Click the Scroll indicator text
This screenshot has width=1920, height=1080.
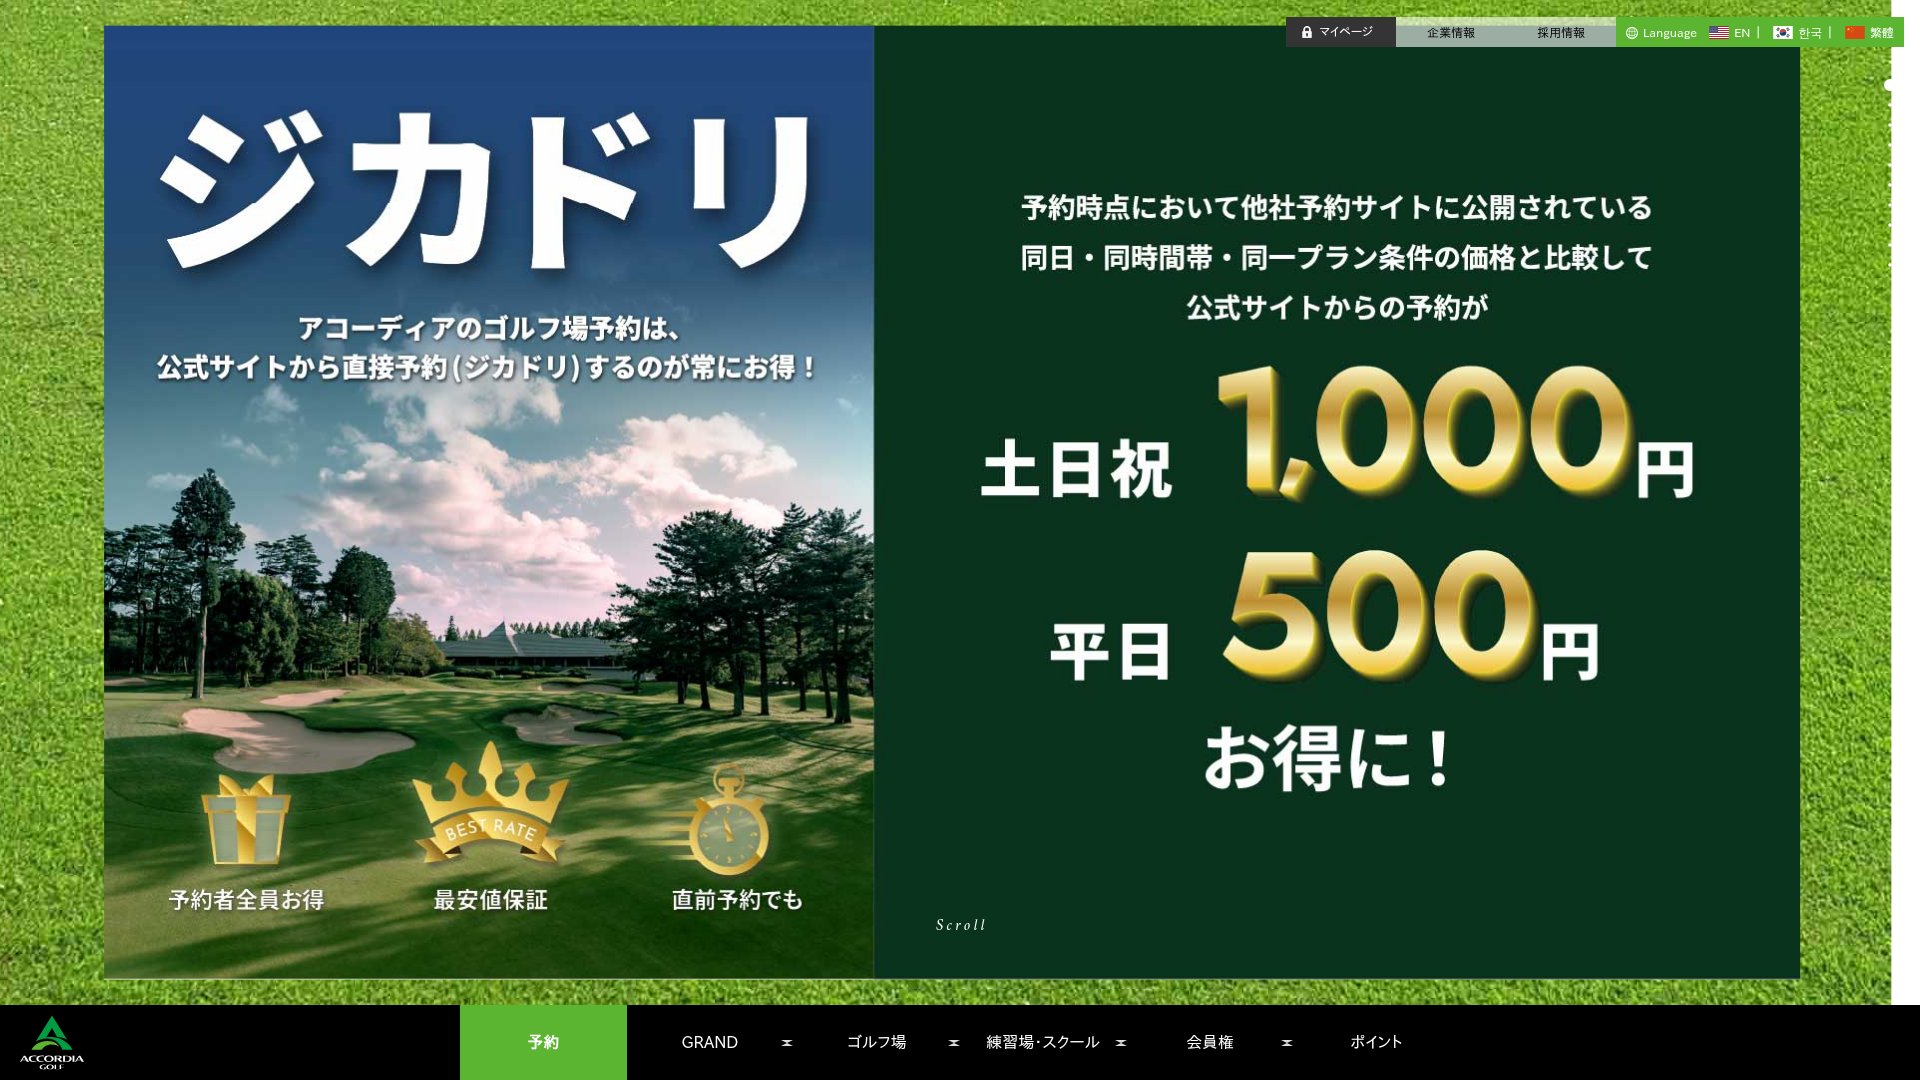[x=961, y=925]
